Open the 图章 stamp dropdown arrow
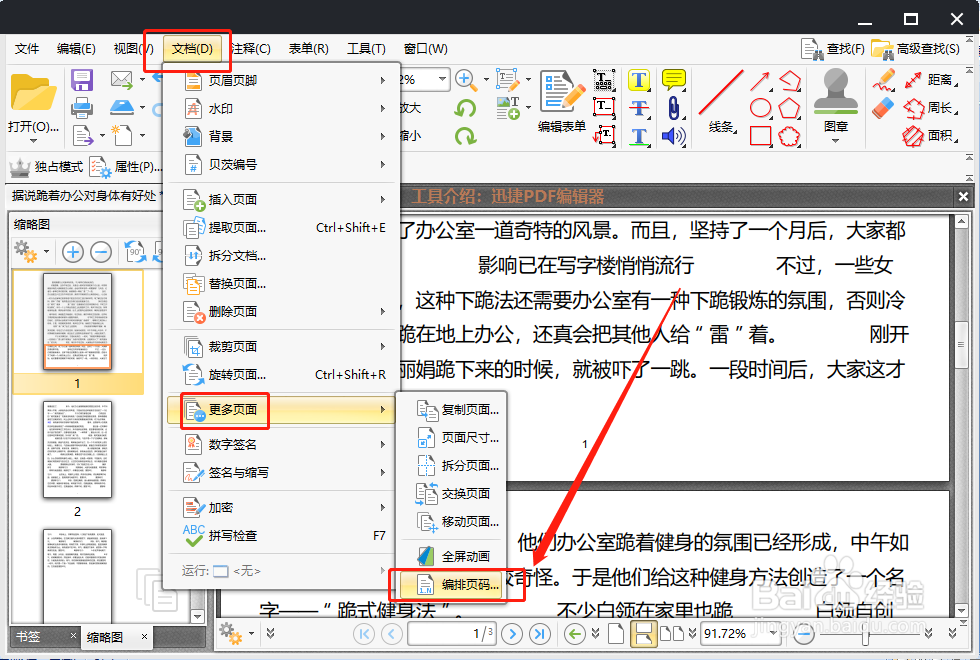The width and height of the screenshot is (980, 660). [835, 142]
